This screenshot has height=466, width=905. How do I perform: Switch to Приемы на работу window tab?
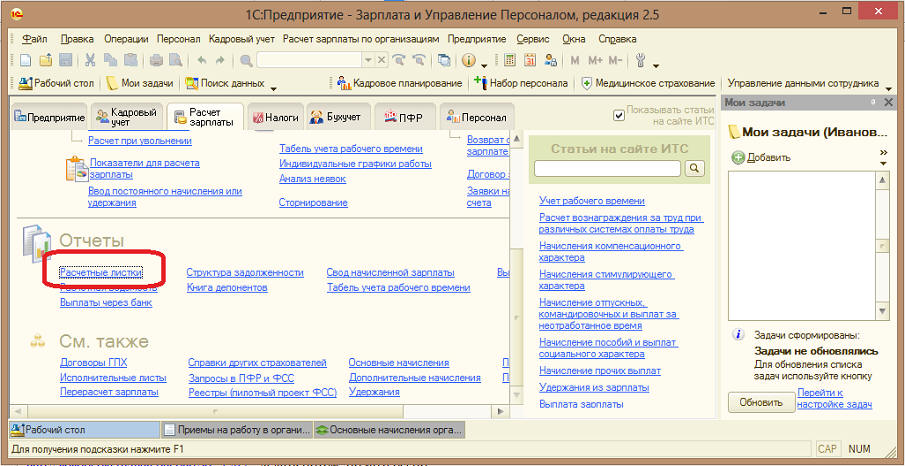(x=237, y=430)
